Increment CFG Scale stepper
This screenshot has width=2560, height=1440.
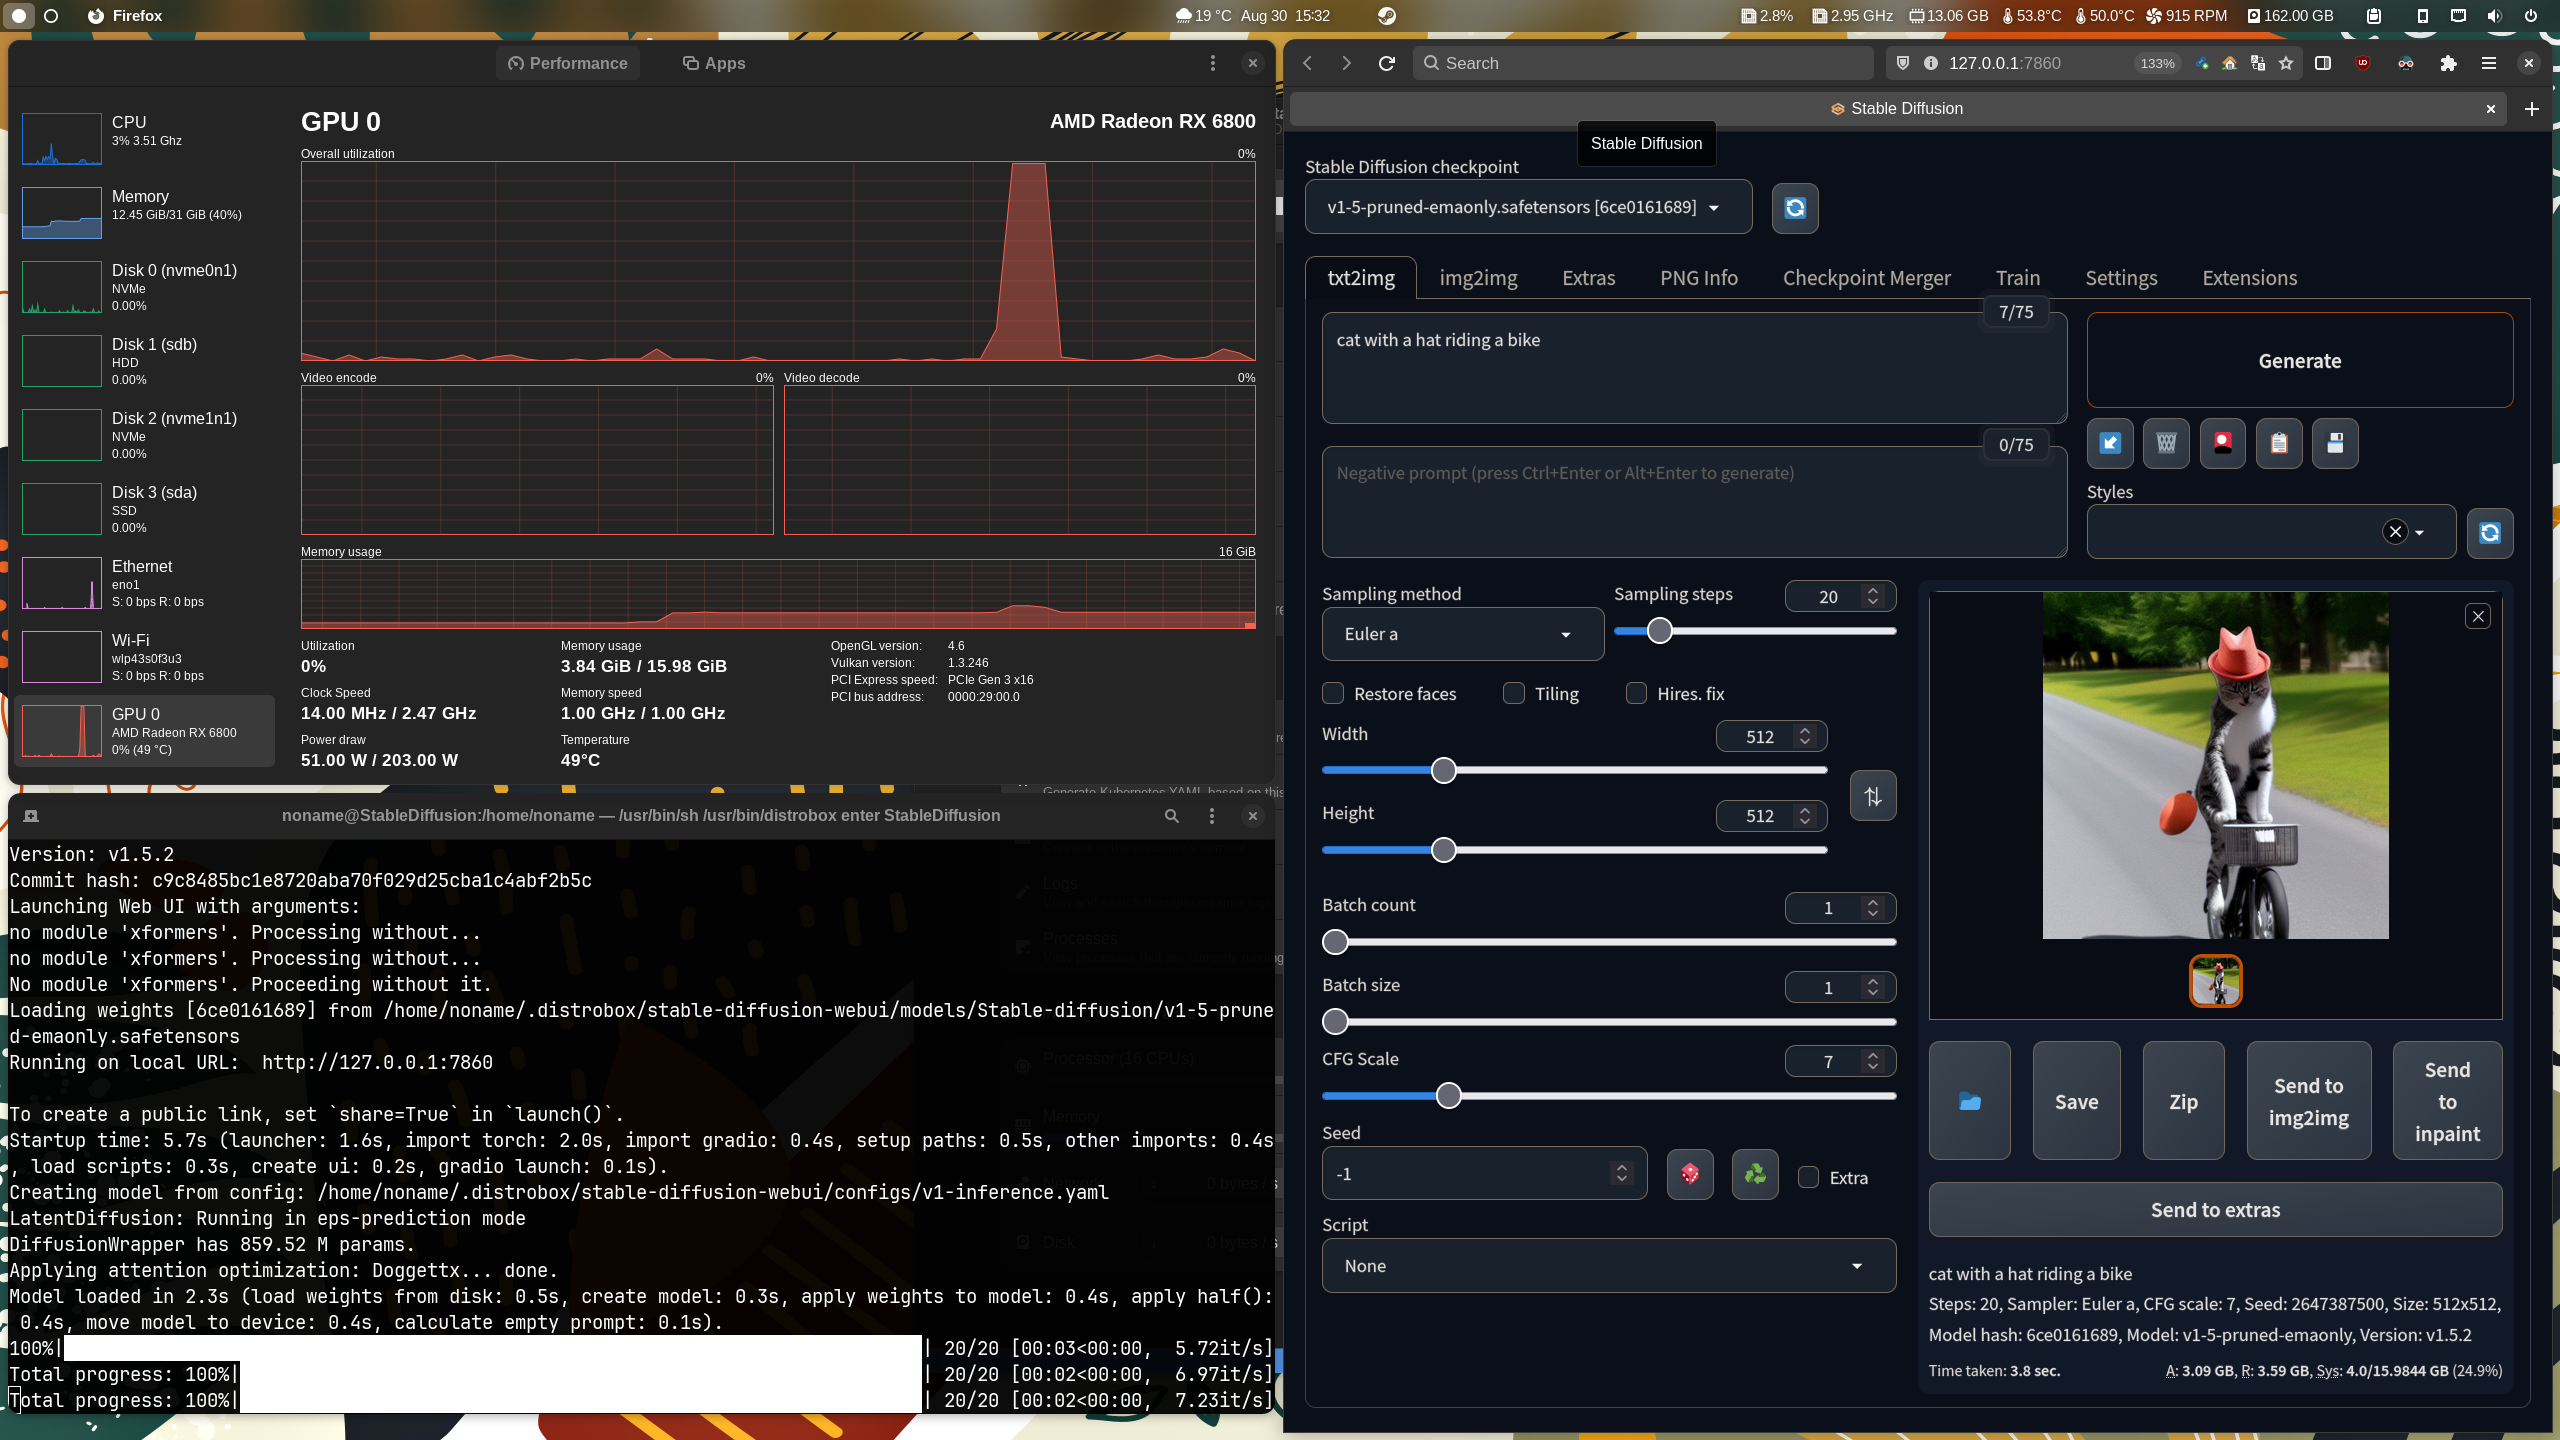tap(1873, 1056)
